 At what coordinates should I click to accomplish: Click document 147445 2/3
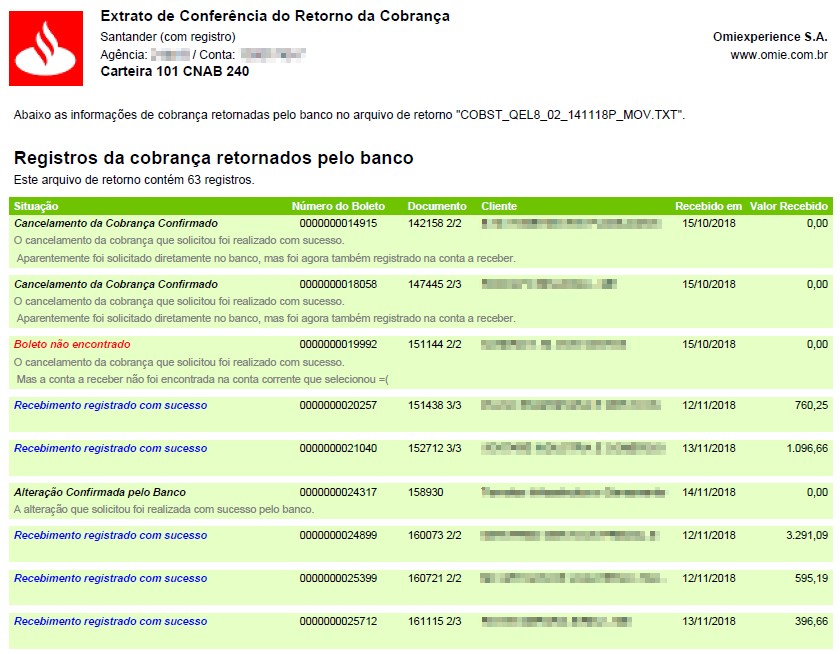pyautogui.click(x=434, y=284)
